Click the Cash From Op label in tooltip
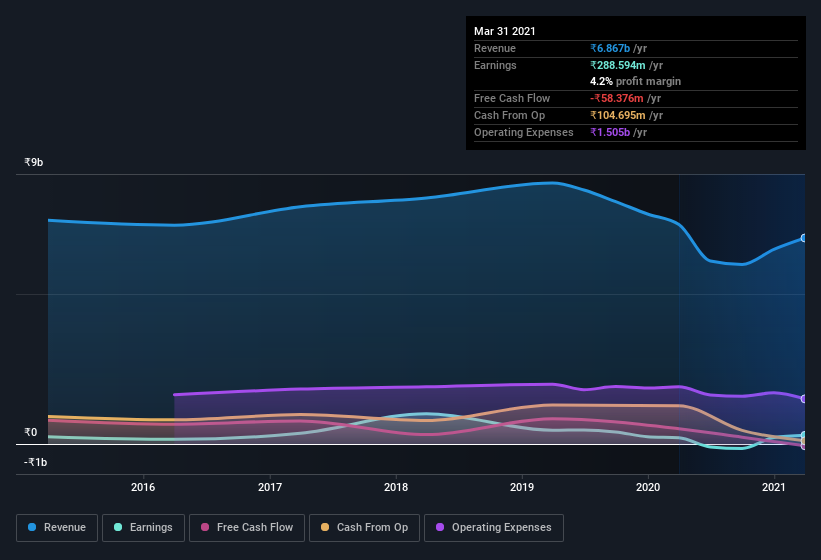 [x=509, y=115]
